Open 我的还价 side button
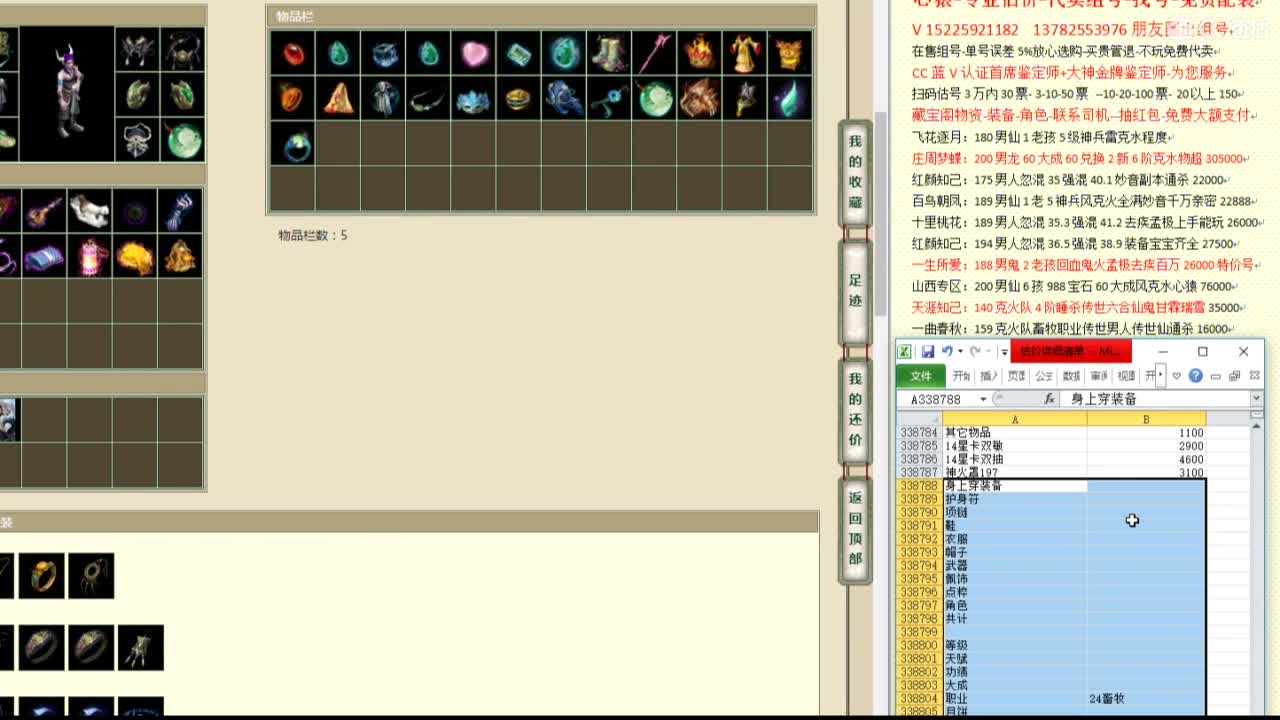 855,409
